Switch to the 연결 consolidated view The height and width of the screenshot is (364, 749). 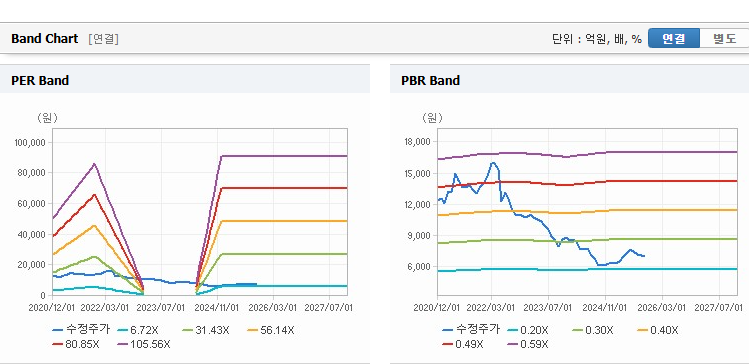pyautogui.click(x=674, y=39)
